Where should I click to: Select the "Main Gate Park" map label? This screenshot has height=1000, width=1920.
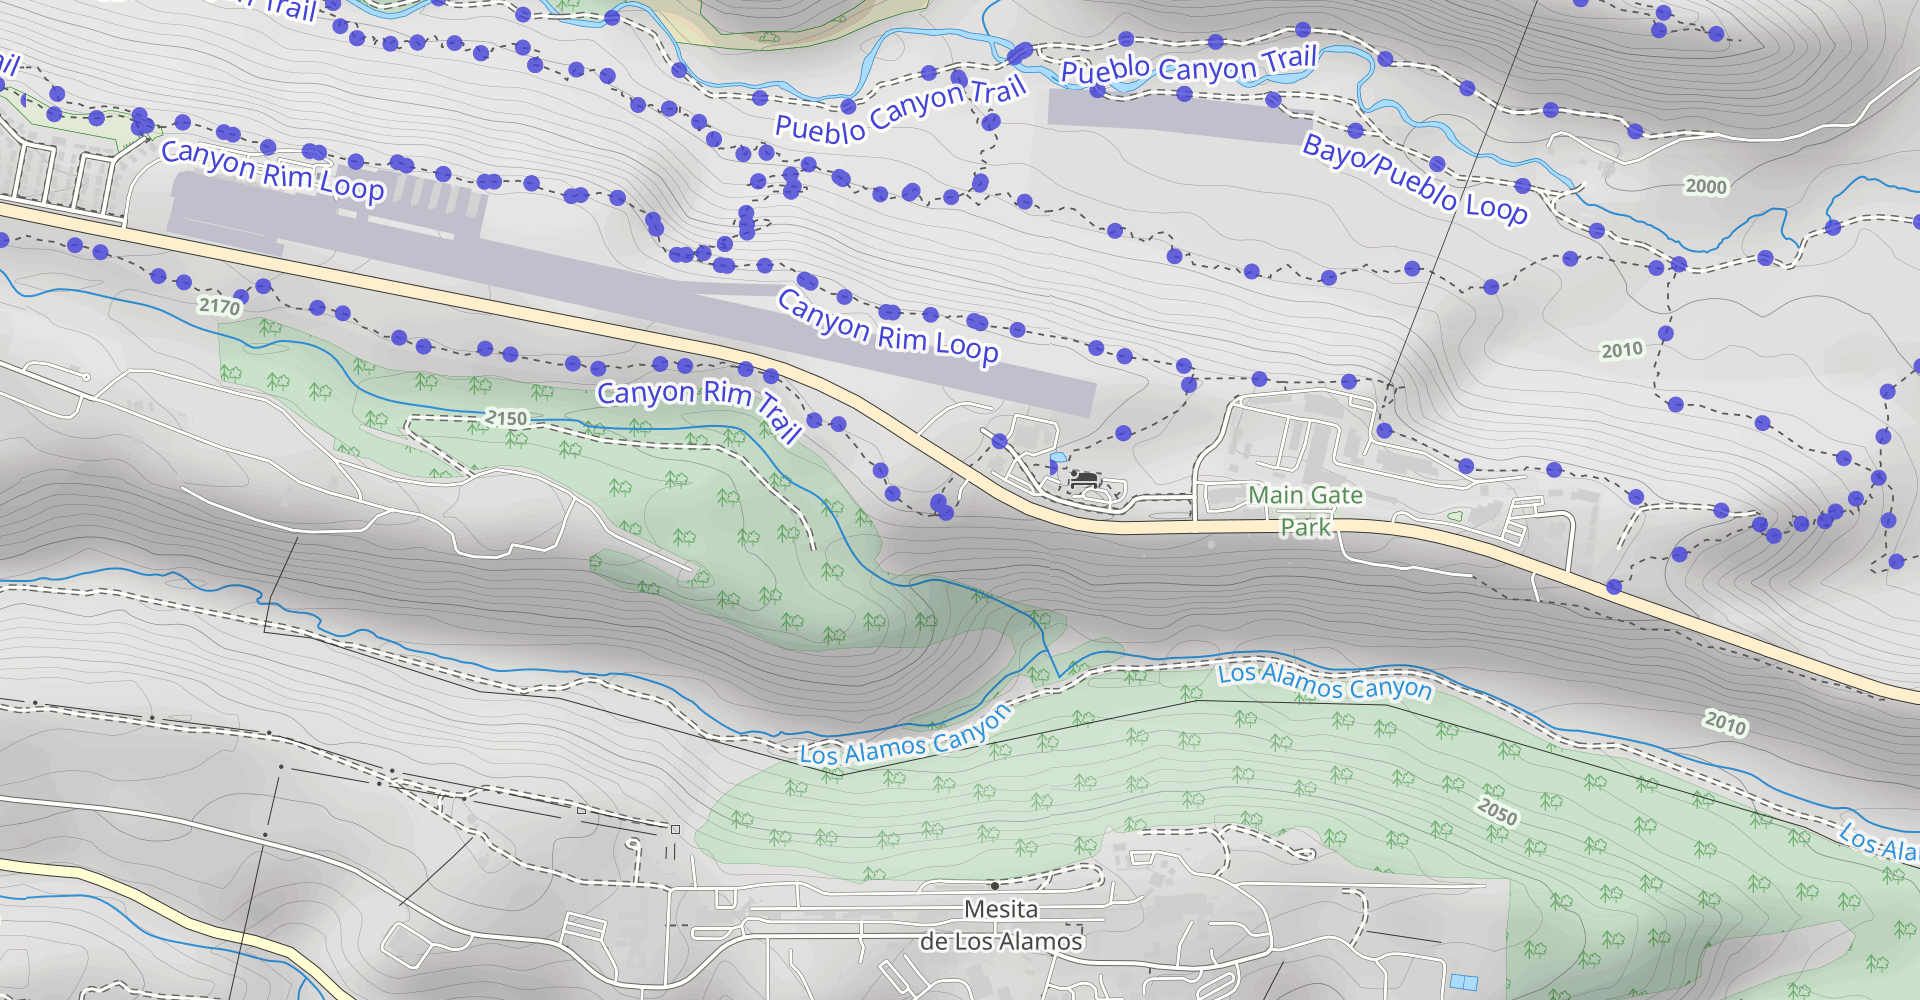pos(1305,510)
